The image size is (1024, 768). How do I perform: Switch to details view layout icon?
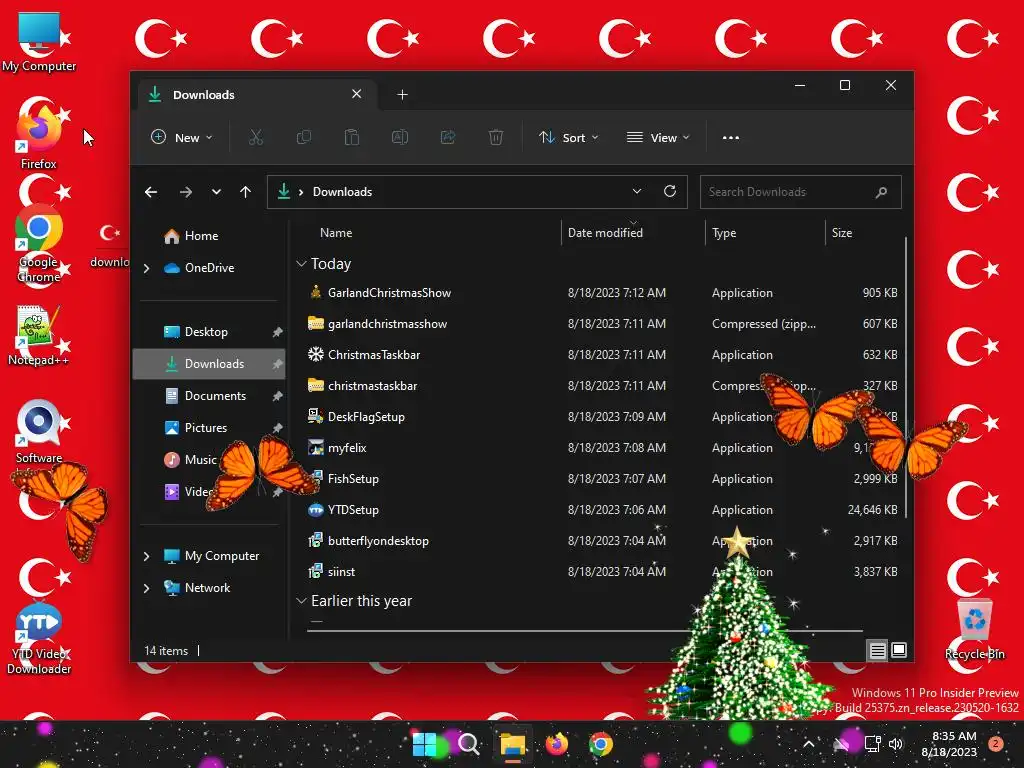(877, 650)
